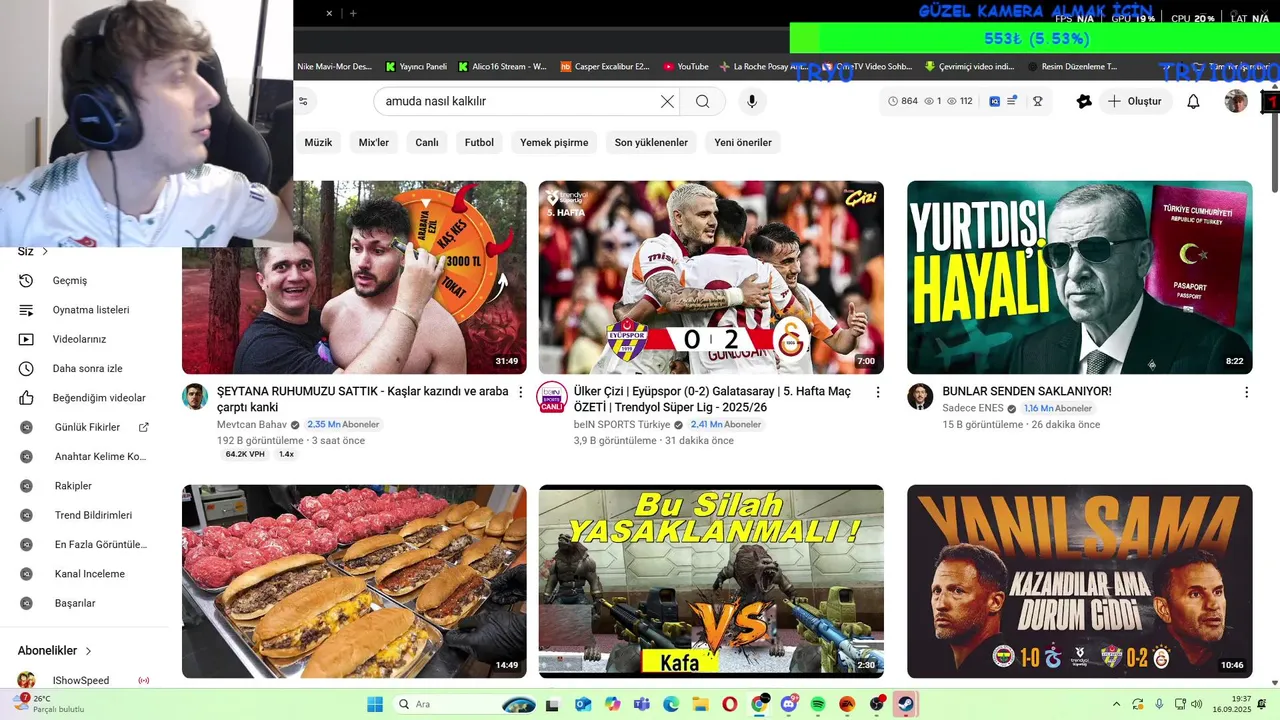
Task: Open the Casper Excalibur bookmark
Action: point(606,67)
